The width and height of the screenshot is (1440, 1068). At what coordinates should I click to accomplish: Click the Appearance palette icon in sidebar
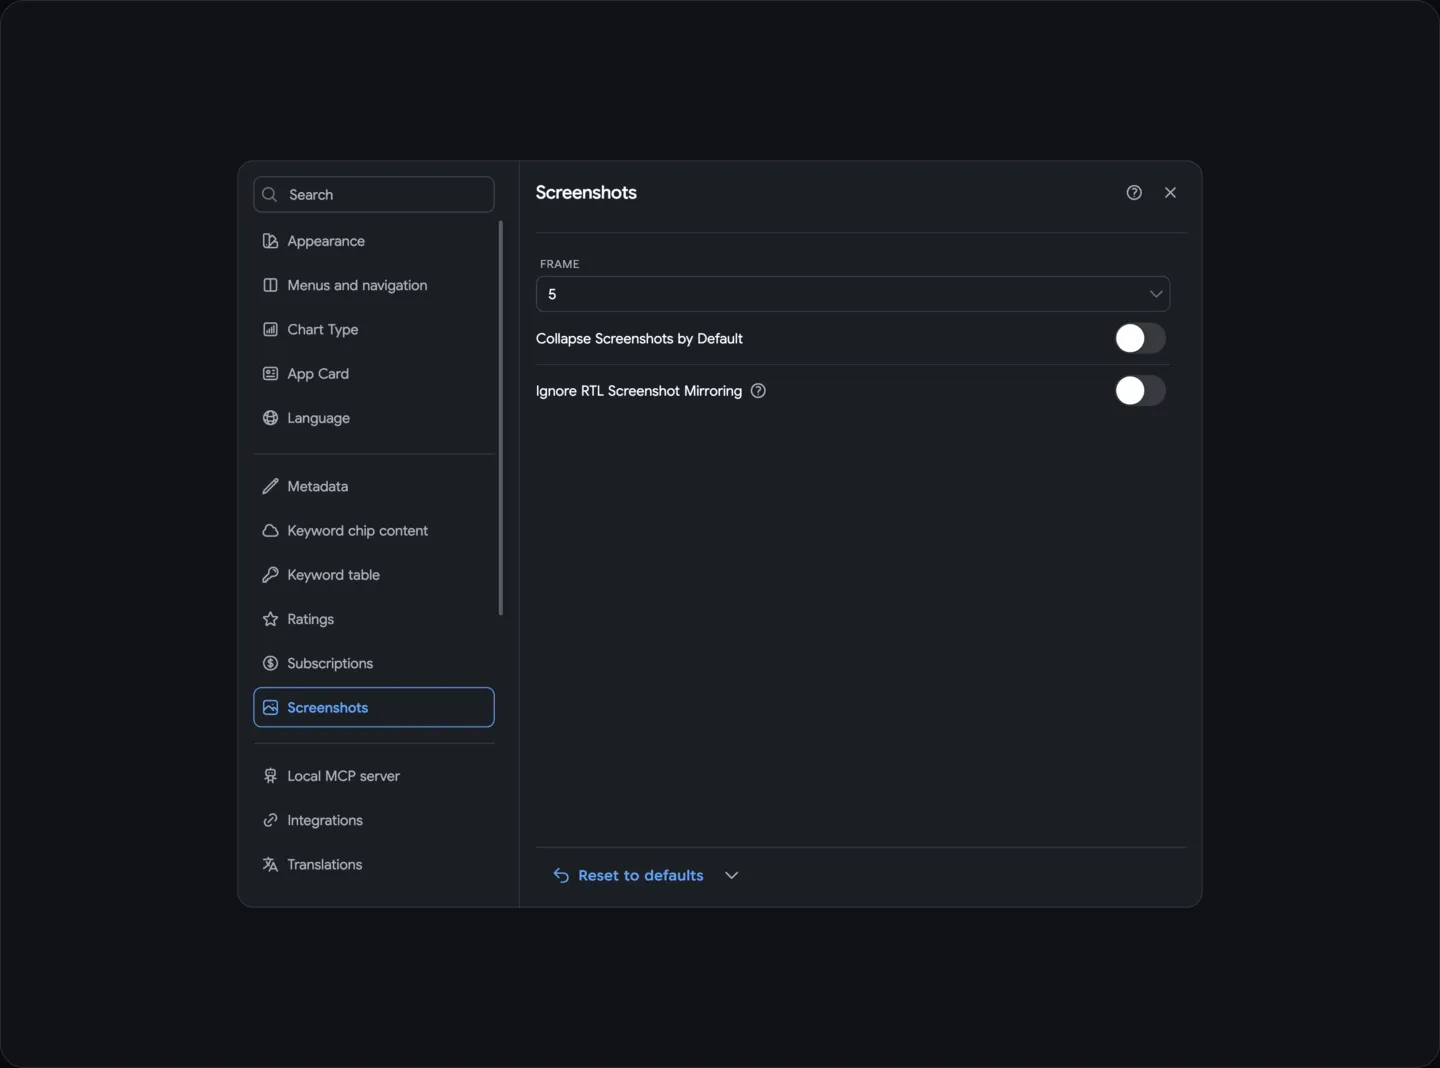point(270,241)
